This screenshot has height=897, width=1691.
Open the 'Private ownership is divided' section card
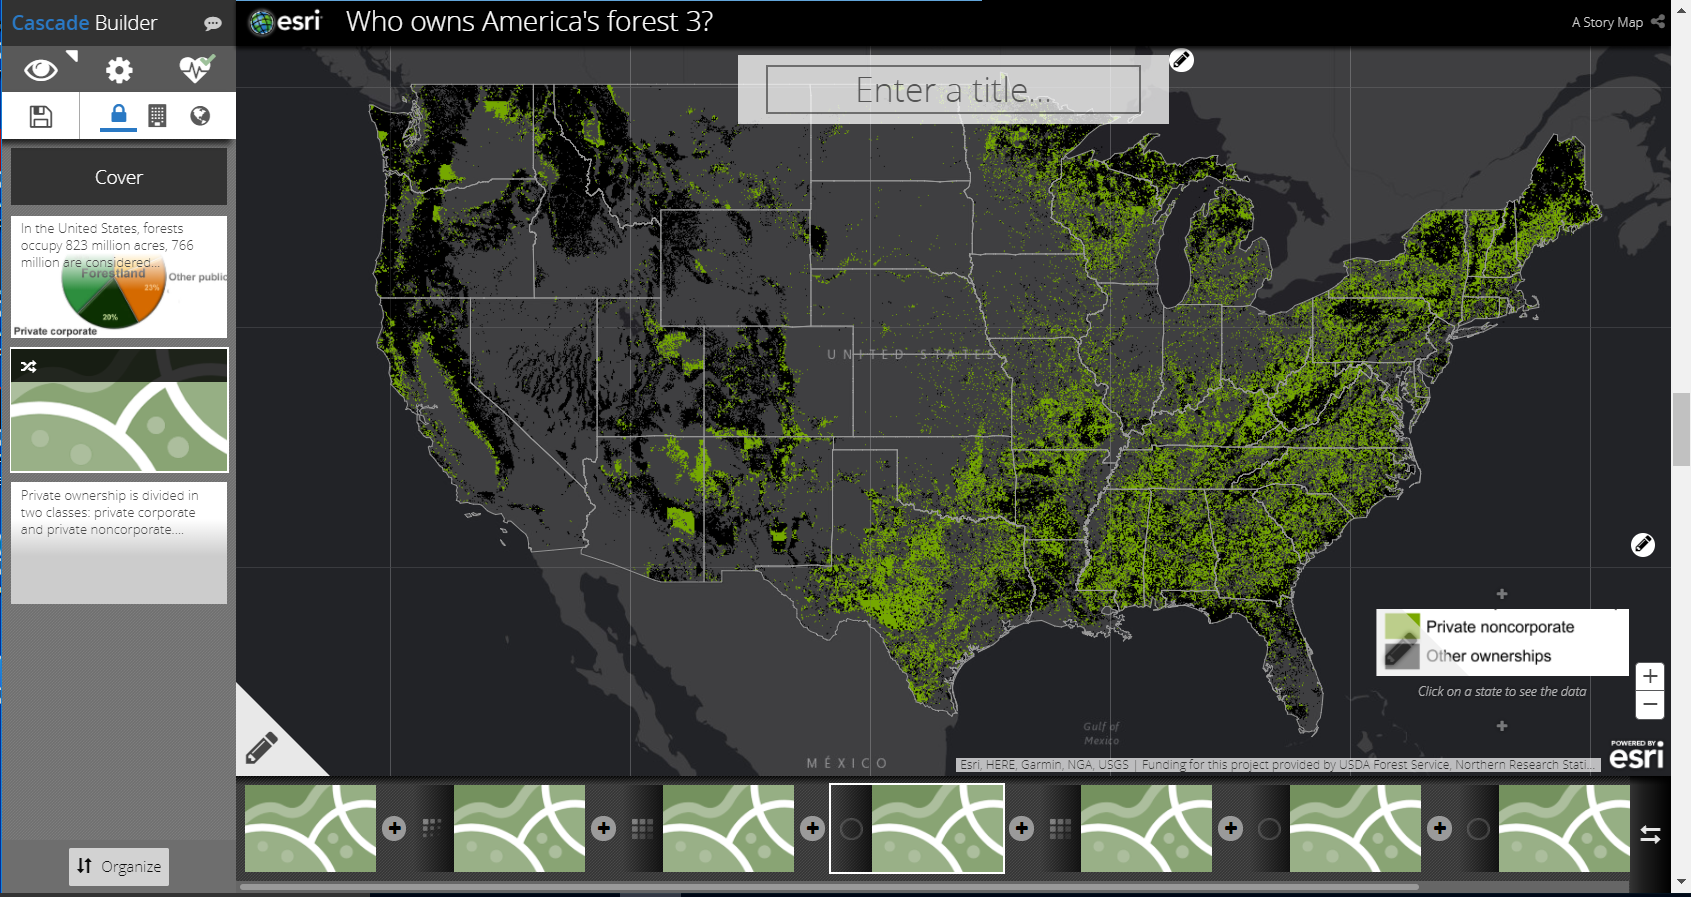[x=119, y=543]
